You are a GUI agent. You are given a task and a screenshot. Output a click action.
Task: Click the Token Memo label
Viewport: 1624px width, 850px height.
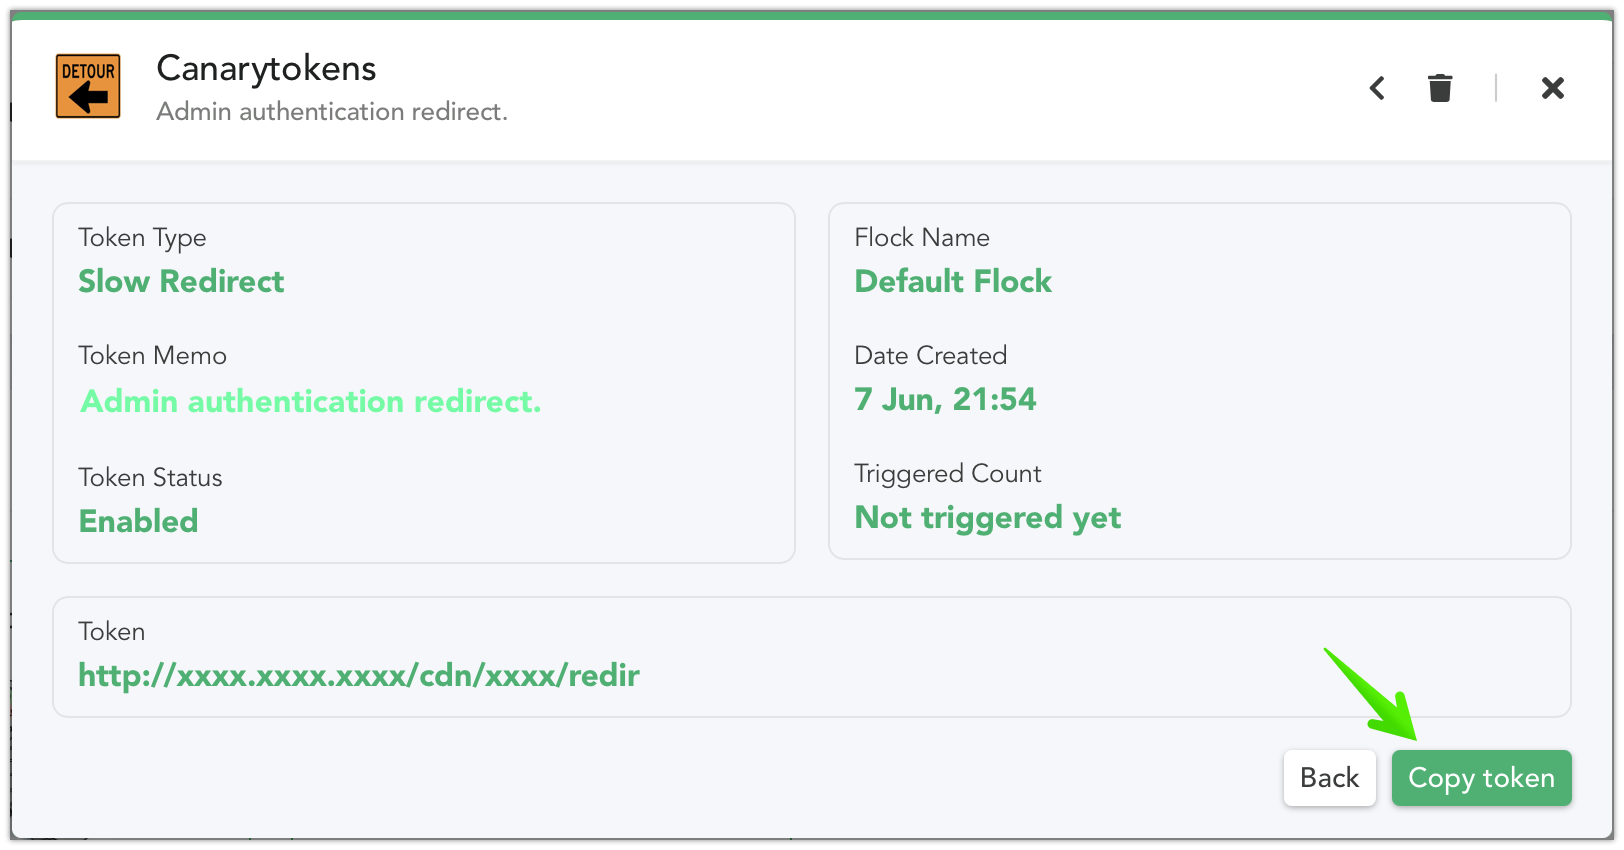point(152,355)
